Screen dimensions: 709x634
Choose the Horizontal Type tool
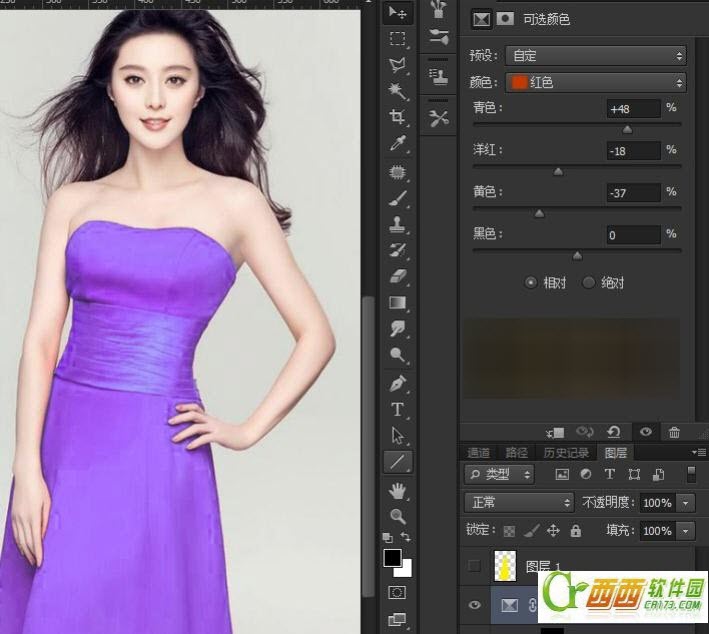(x=398, y=409)
